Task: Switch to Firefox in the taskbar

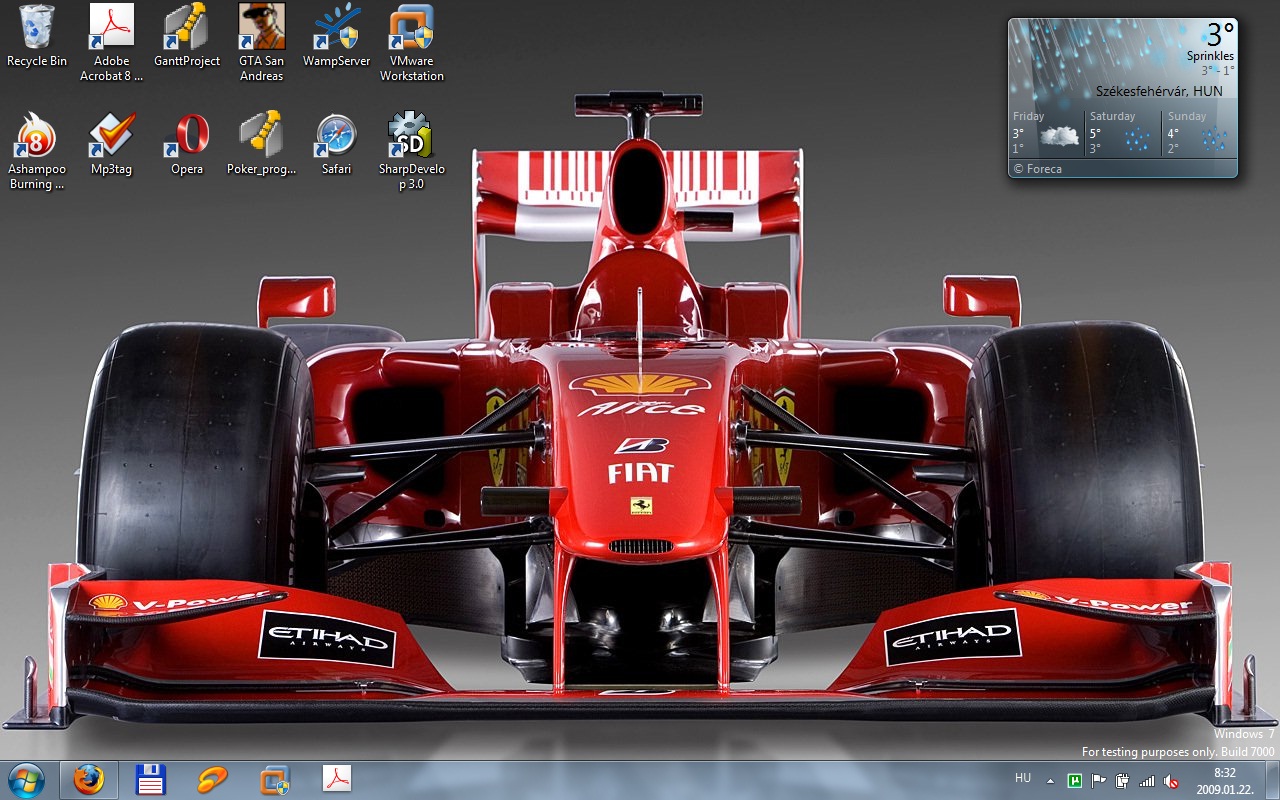Action: (88, 780)
